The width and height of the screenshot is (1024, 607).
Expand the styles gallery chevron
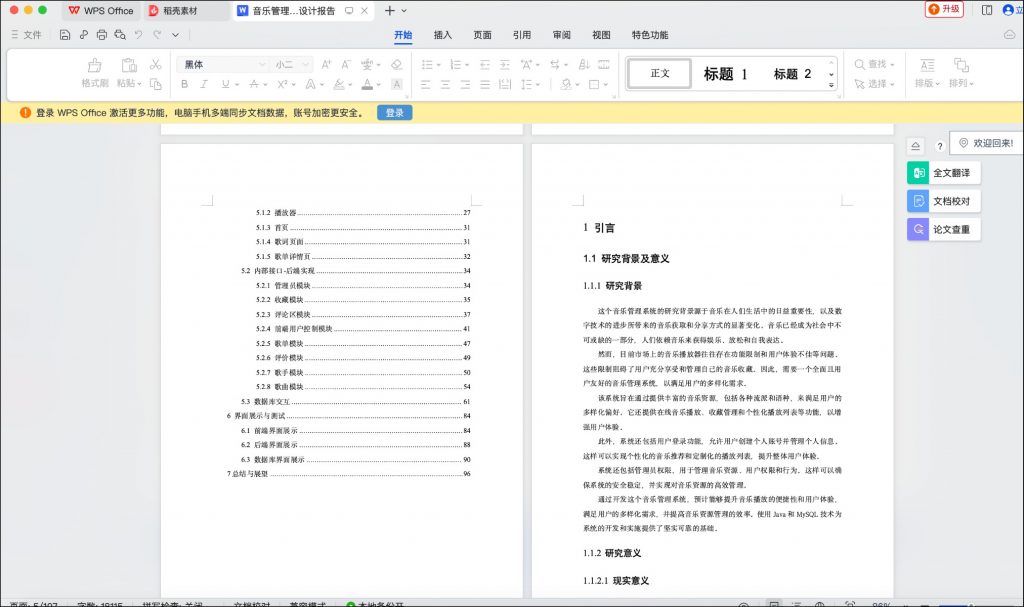tap(831, 84)
